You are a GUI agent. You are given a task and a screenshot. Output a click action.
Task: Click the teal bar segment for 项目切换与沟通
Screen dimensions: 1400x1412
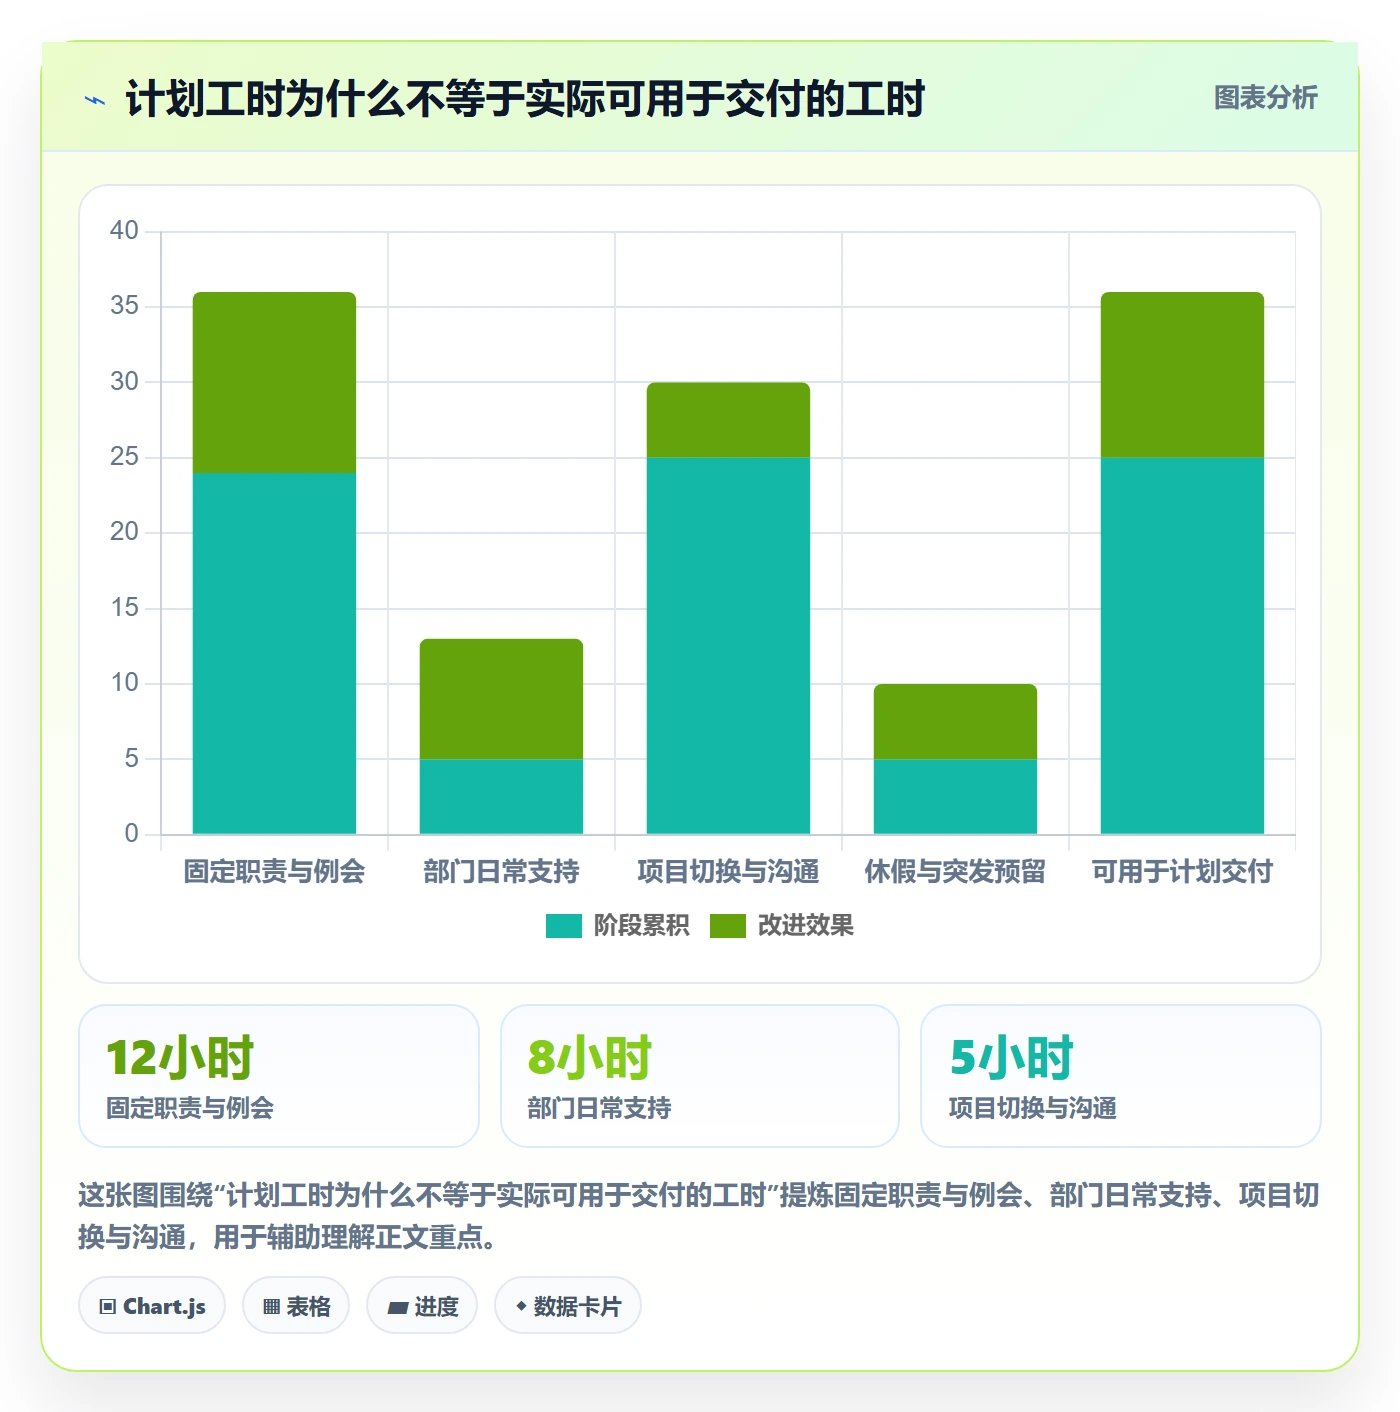(728, 646)
